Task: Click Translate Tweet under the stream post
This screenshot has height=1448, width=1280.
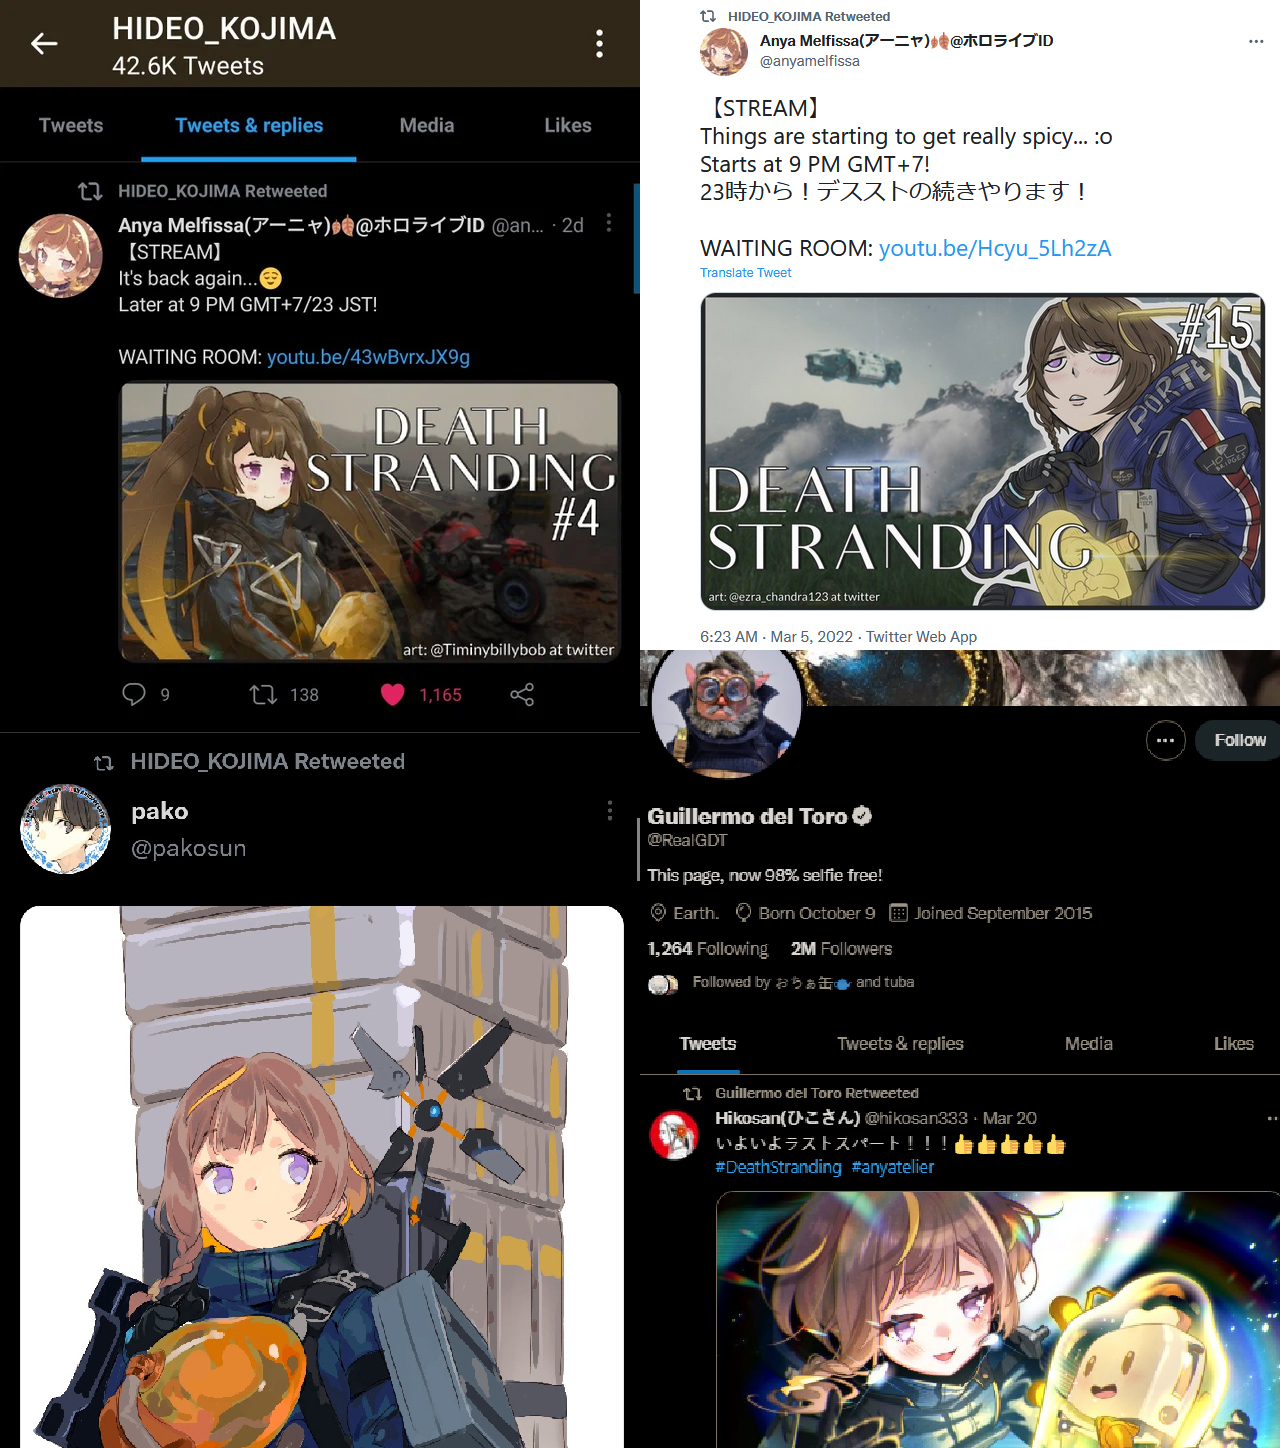Action: [745, 273]
